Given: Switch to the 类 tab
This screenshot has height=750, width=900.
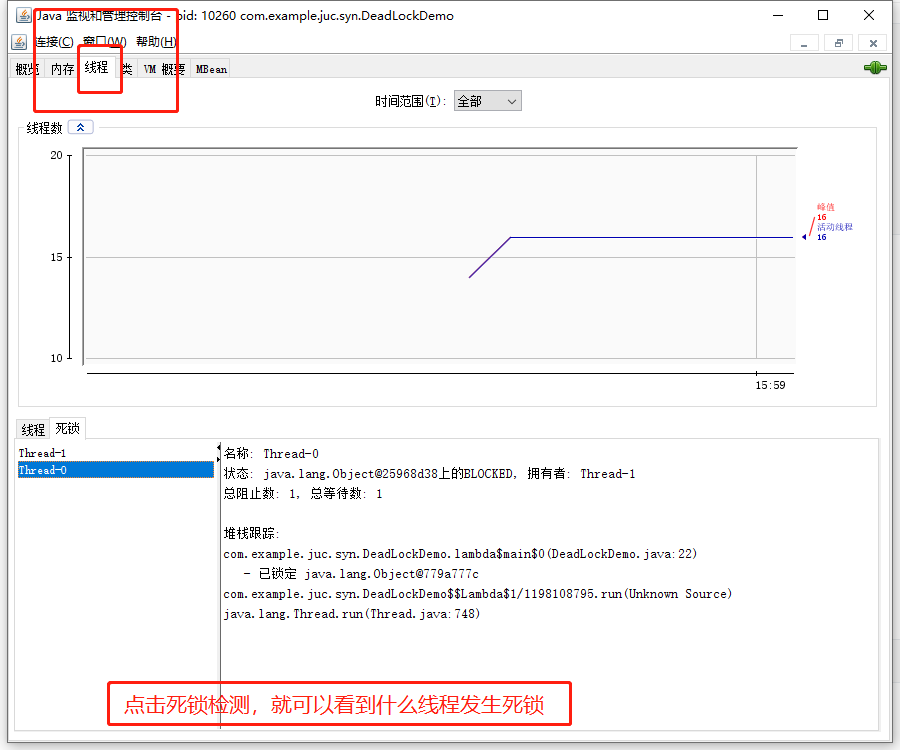Looking at the screenshot, I should click(x=127, y=69).
